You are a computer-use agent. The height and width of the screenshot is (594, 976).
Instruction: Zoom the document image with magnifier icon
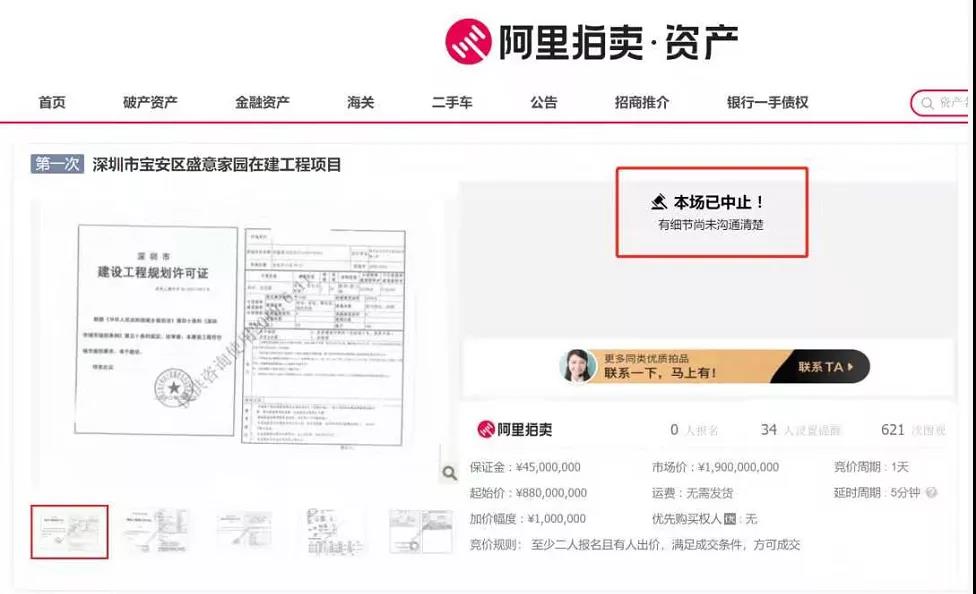[449, 473]
